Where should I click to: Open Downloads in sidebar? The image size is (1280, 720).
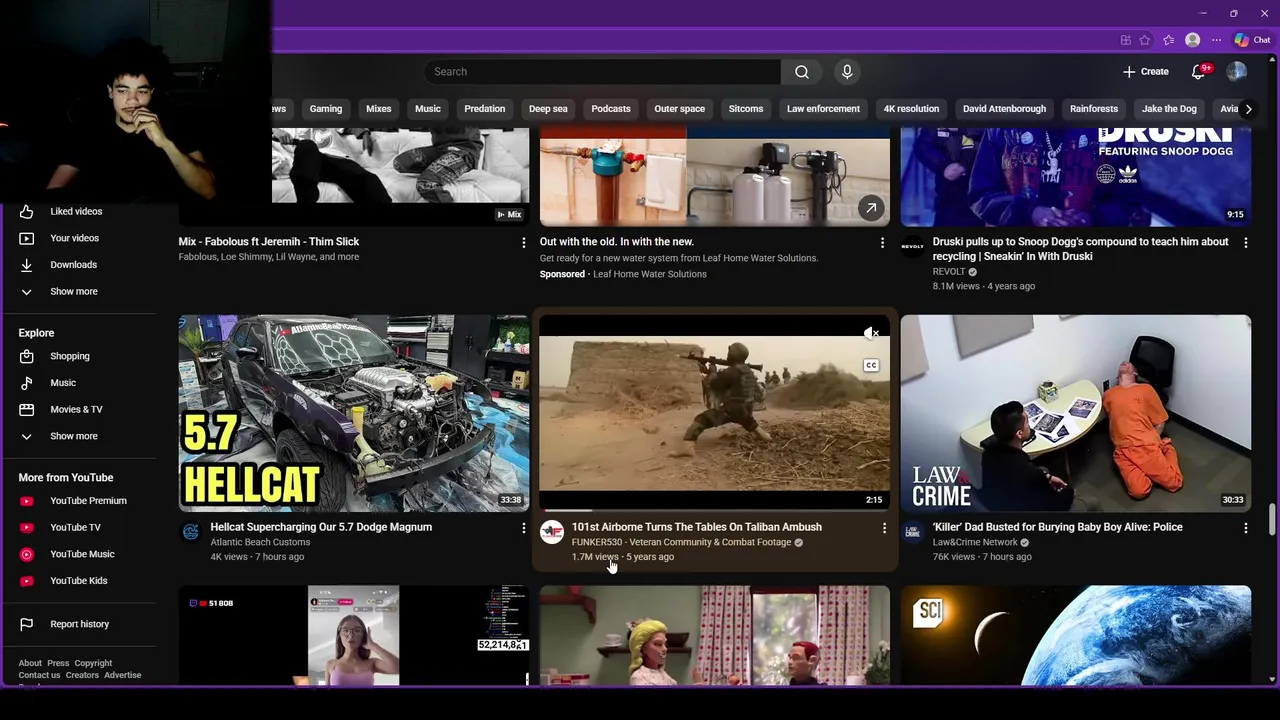click(x=78, y=265)
